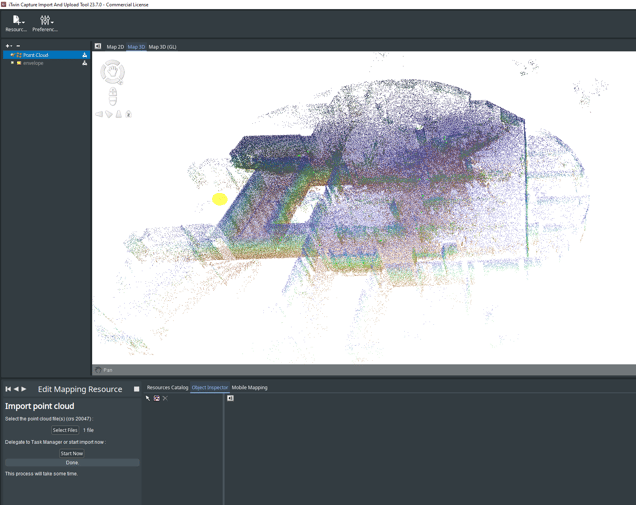Switch to the Map 2D tab
The image size is (636, 505).
[x=115, y=47]
